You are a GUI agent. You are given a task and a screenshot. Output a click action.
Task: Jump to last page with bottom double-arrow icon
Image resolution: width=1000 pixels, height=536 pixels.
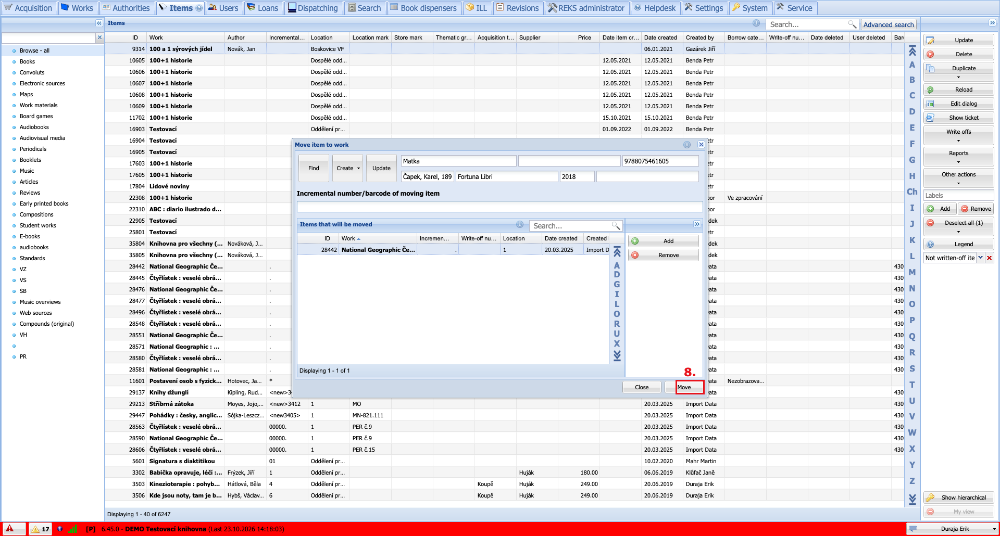[x=912, y=498]
